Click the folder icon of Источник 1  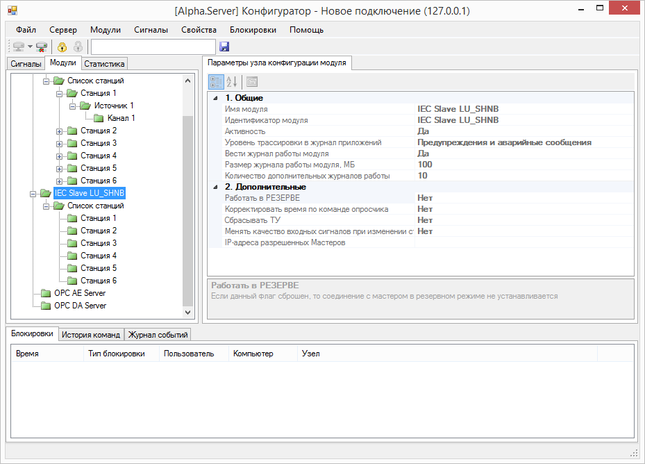(x=85, y=106)
